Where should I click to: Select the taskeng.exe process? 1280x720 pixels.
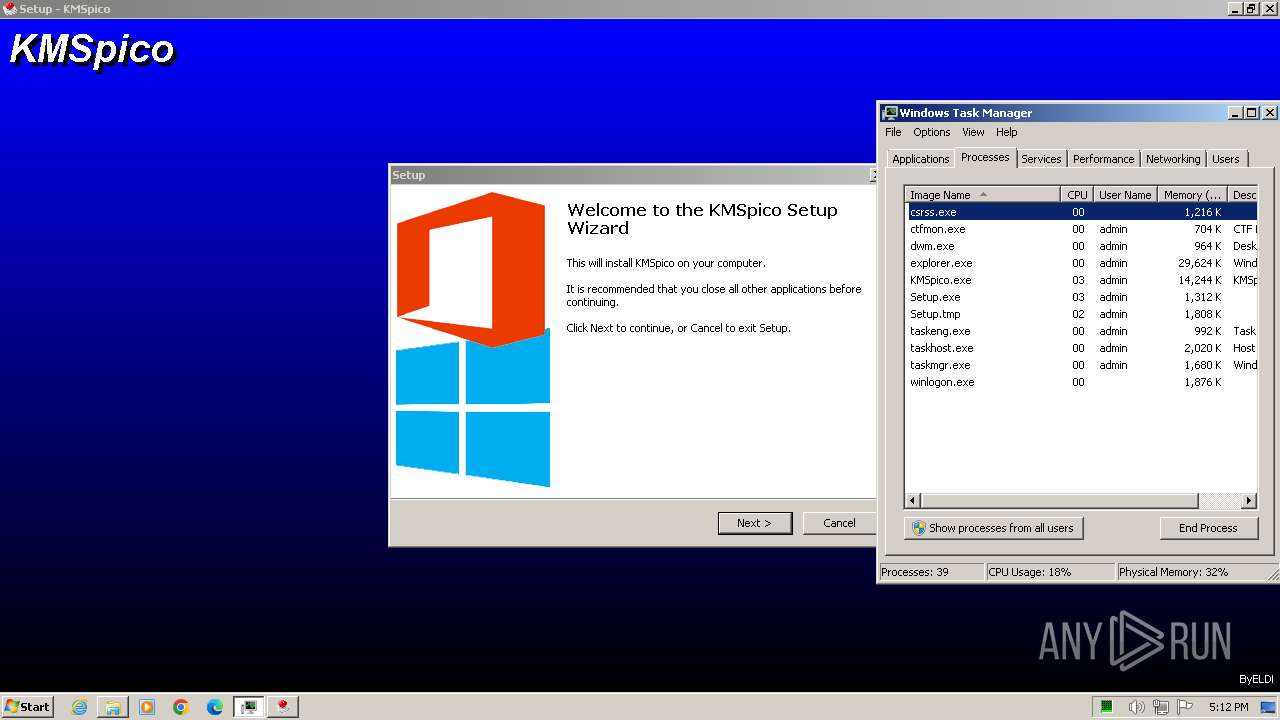click(x=1081, y=331)
